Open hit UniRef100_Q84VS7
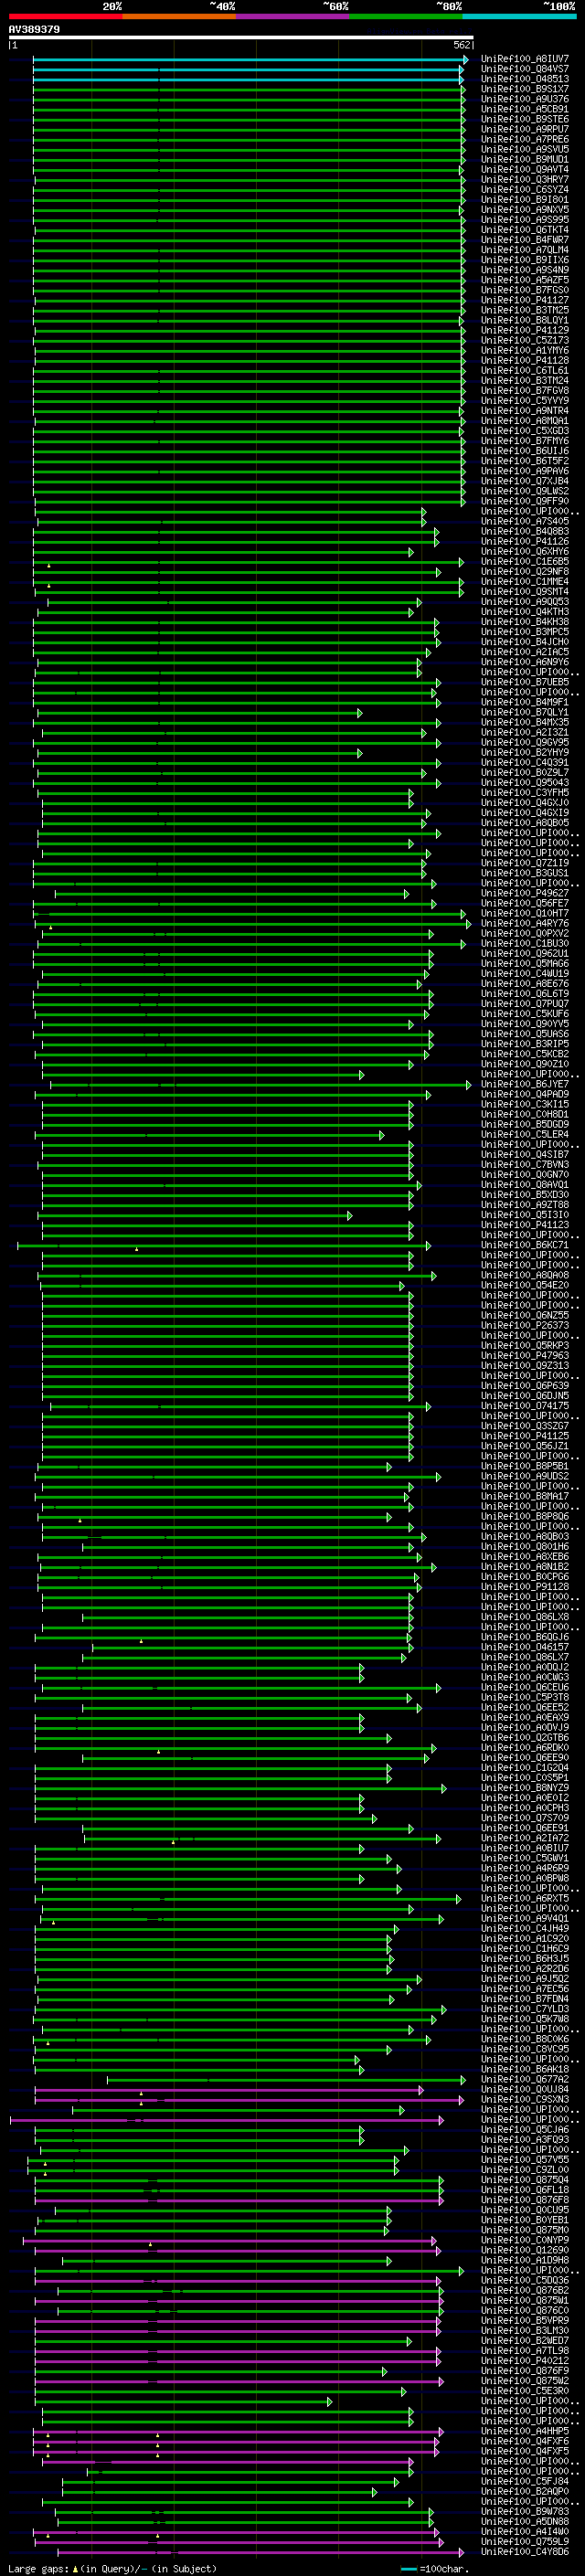The width and height of the screenshot is (585, 2576). [x=525, y=69]
